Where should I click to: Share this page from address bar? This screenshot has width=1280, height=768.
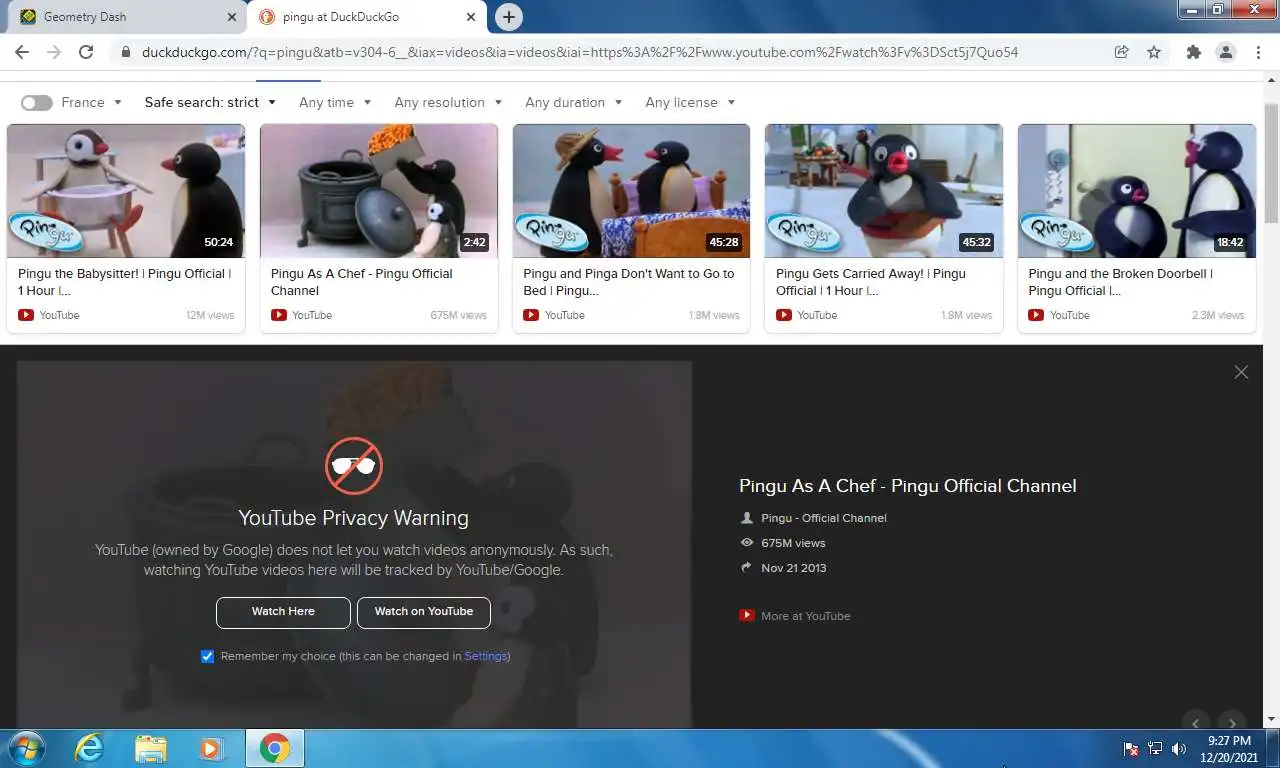1122,52
